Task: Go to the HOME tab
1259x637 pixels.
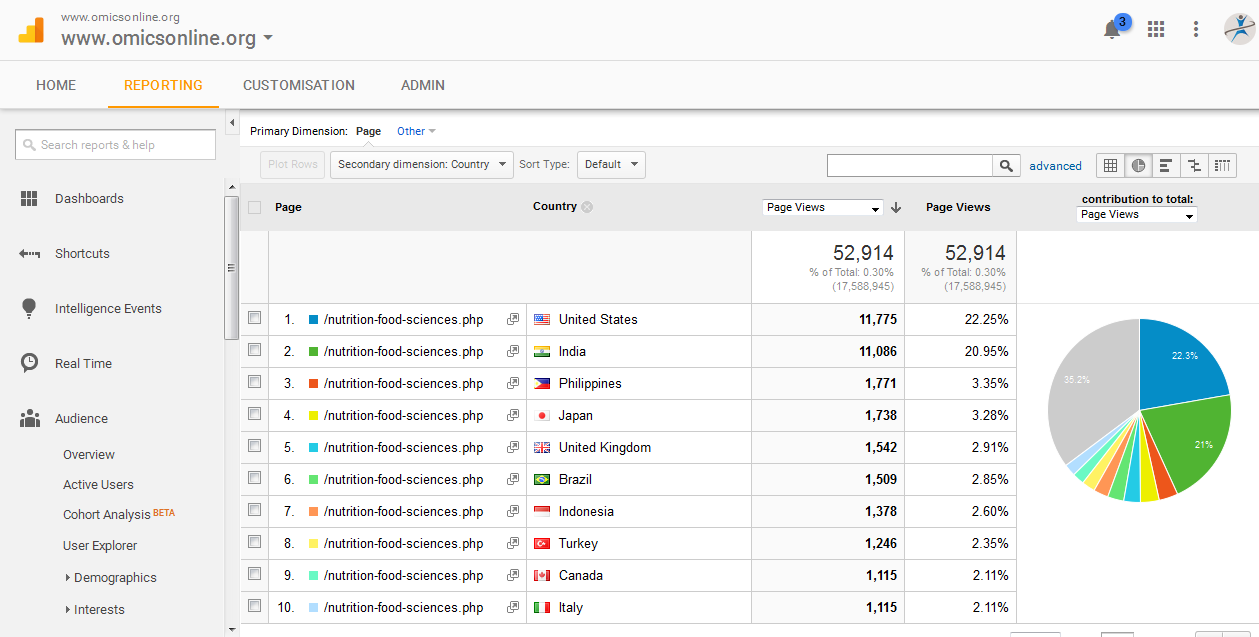Action: coord(56,85)
